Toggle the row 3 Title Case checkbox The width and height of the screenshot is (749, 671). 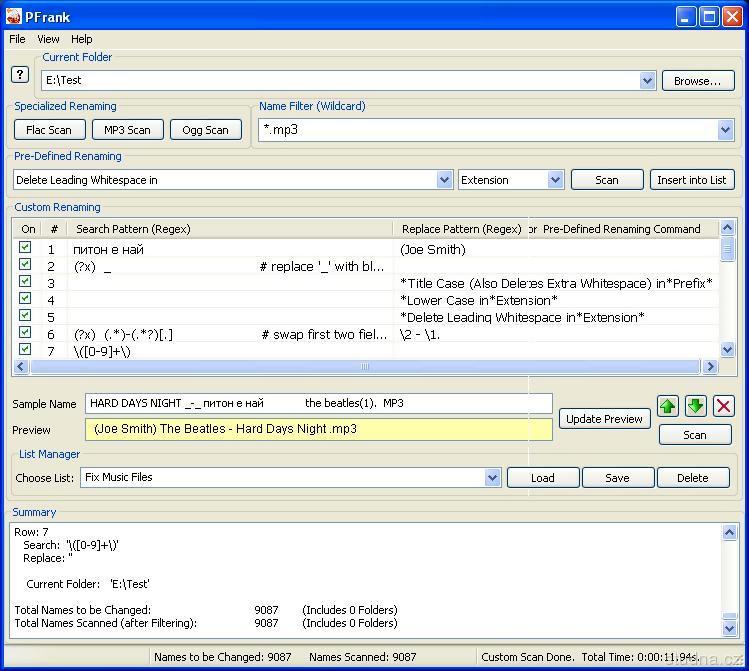26,282
